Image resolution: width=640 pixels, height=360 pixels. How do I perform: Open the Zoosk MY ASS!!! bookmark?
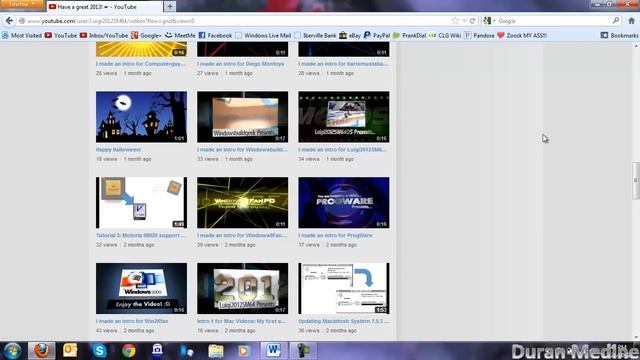(x=522, y=36)
